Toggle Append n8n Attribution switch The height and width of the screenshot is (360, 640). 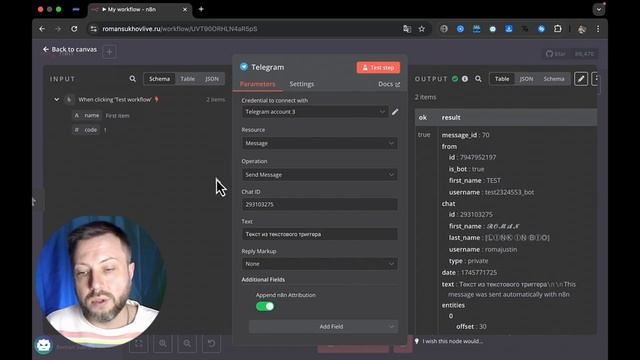265,307
